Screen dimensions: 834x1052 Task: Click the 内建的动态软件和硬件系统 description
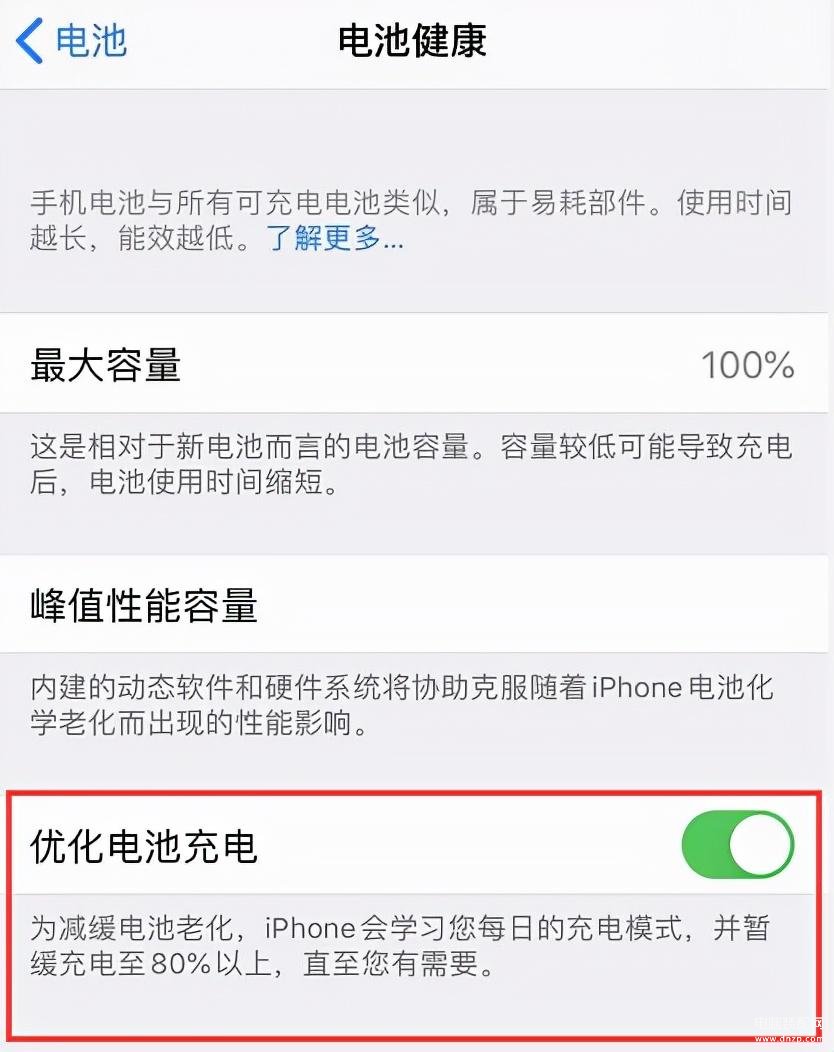[x=401, y=705]
